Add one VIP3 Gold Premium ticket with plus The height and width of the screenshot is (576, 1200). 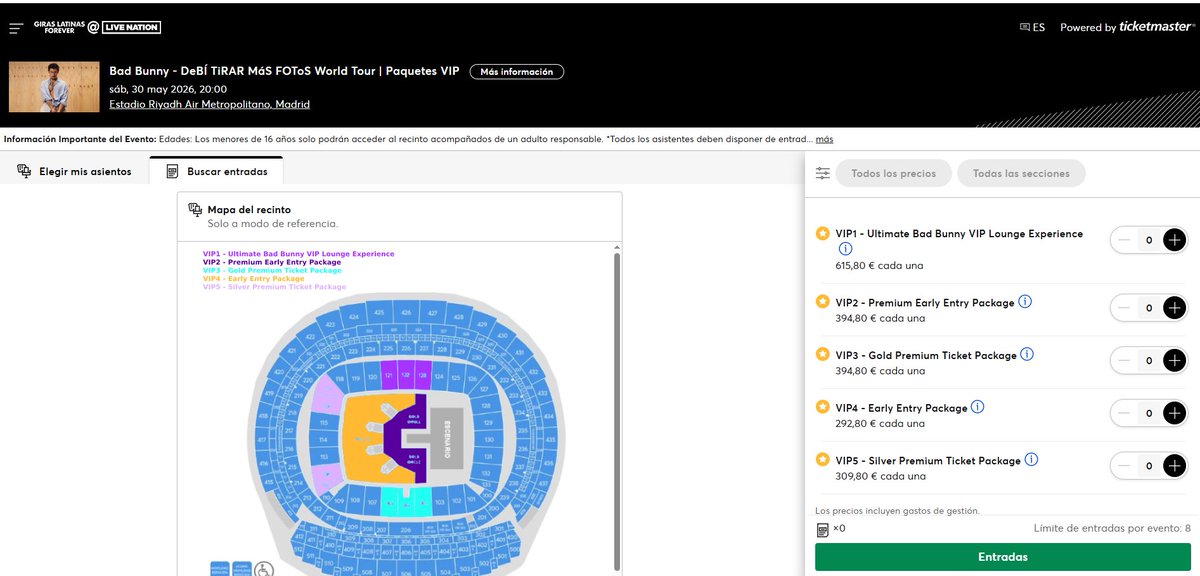pos(1174,360)
